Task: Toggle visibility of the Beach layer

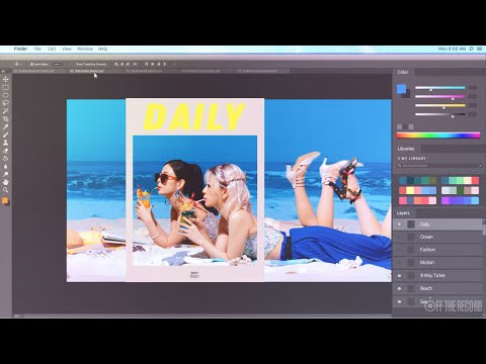Action: [x=399, y=289]
